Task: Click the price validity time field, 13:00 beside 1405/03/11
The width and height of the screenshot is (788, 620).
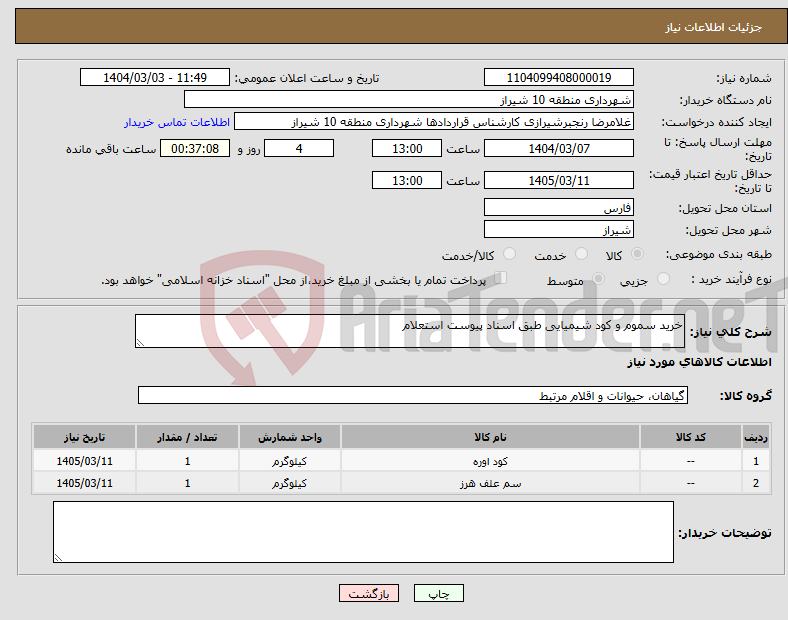Action: pos(407,180)
